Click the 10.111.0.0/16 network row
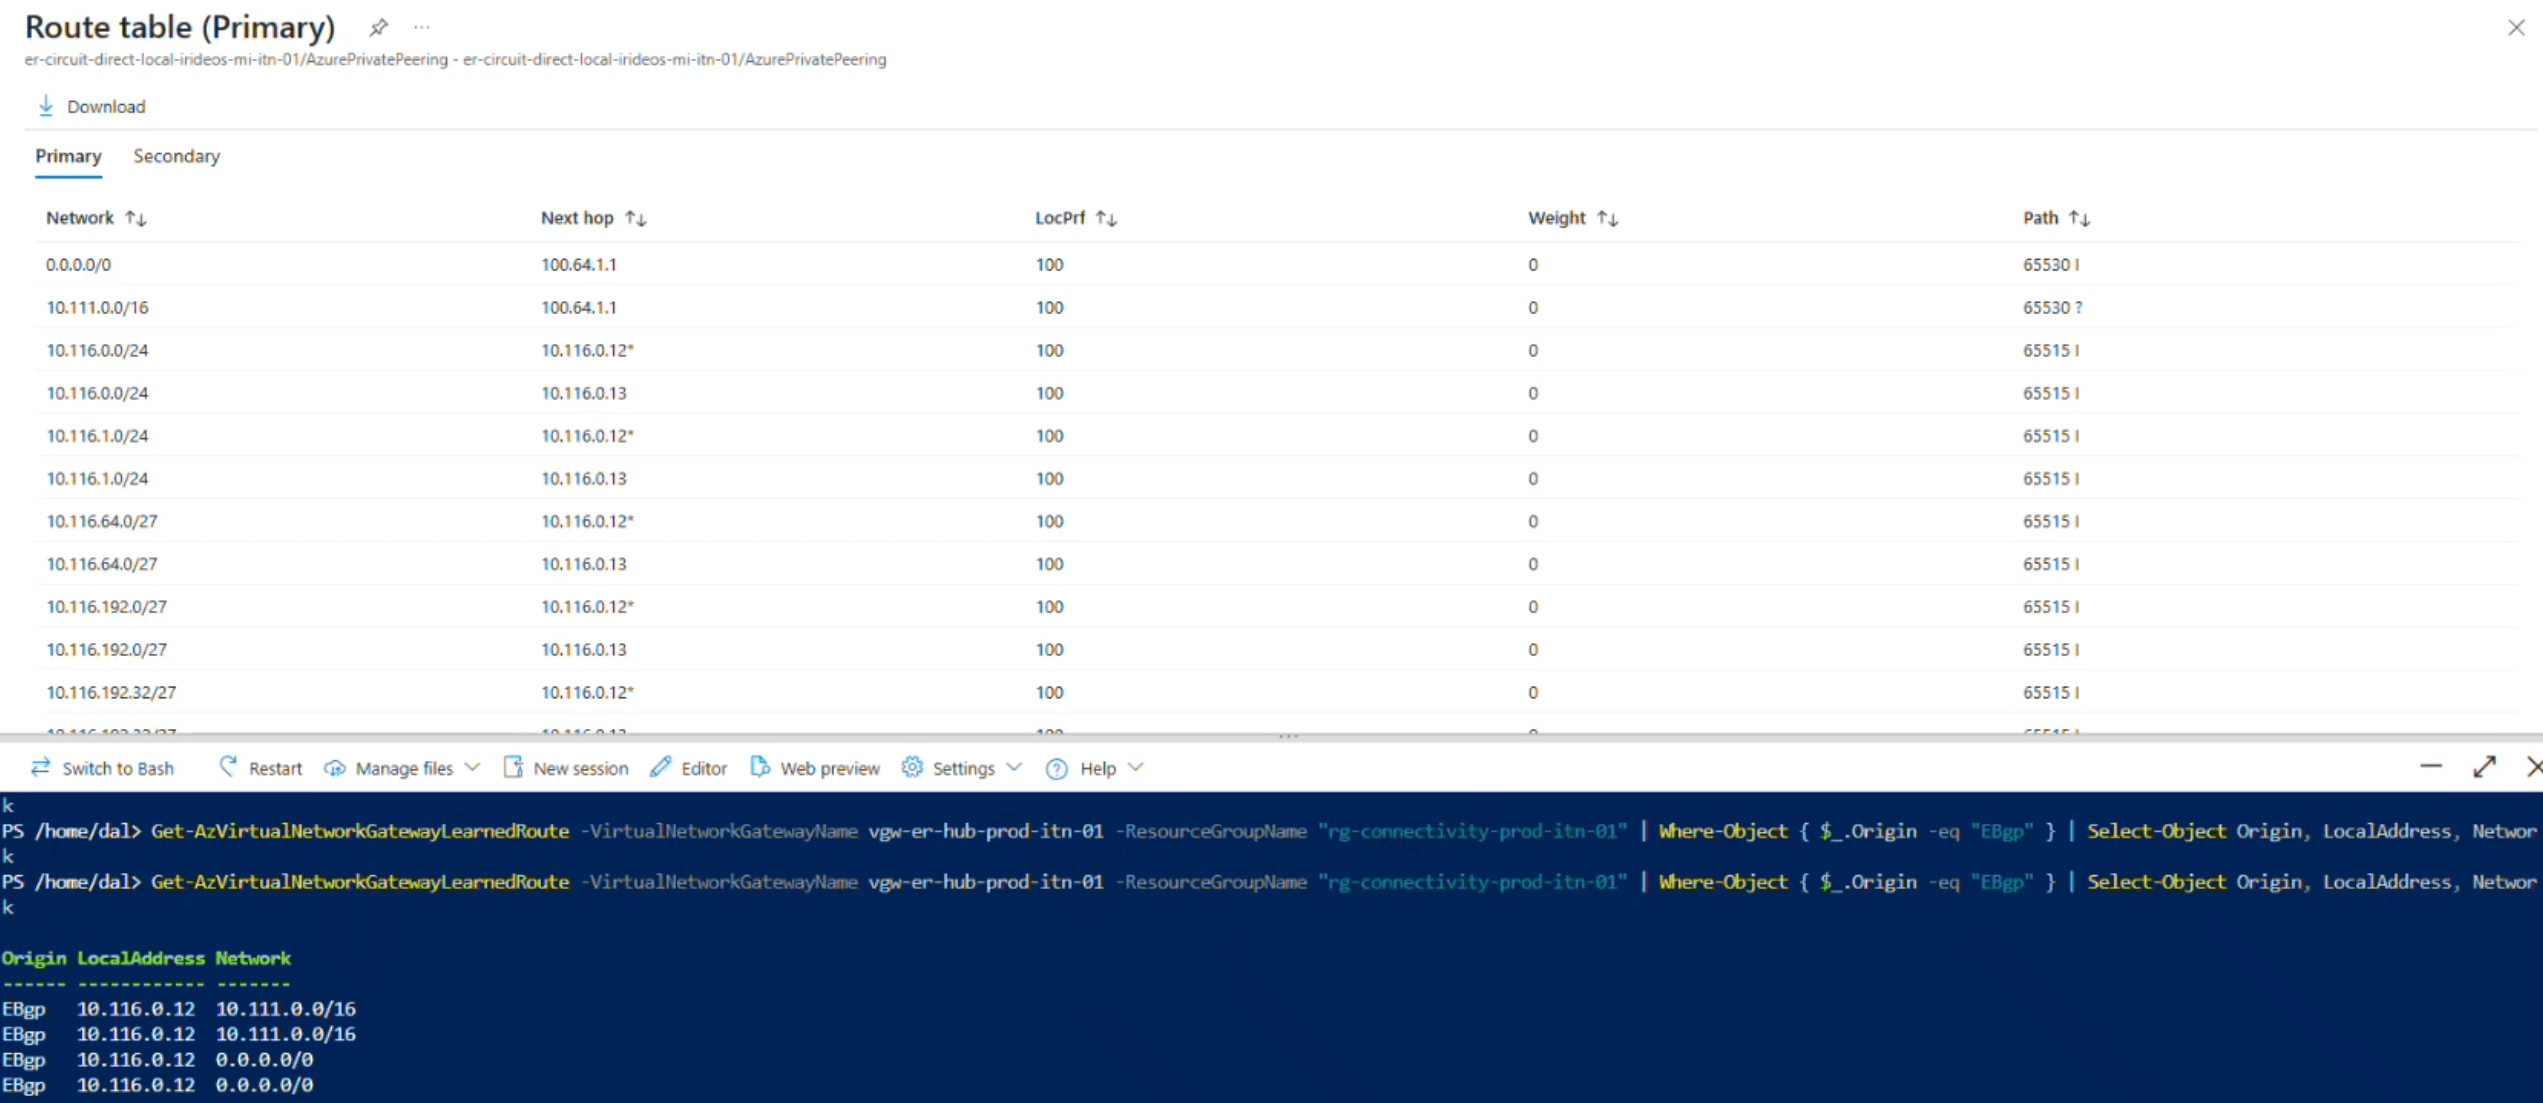This screenshot has height=1103, width=2543. click(97, 308)
